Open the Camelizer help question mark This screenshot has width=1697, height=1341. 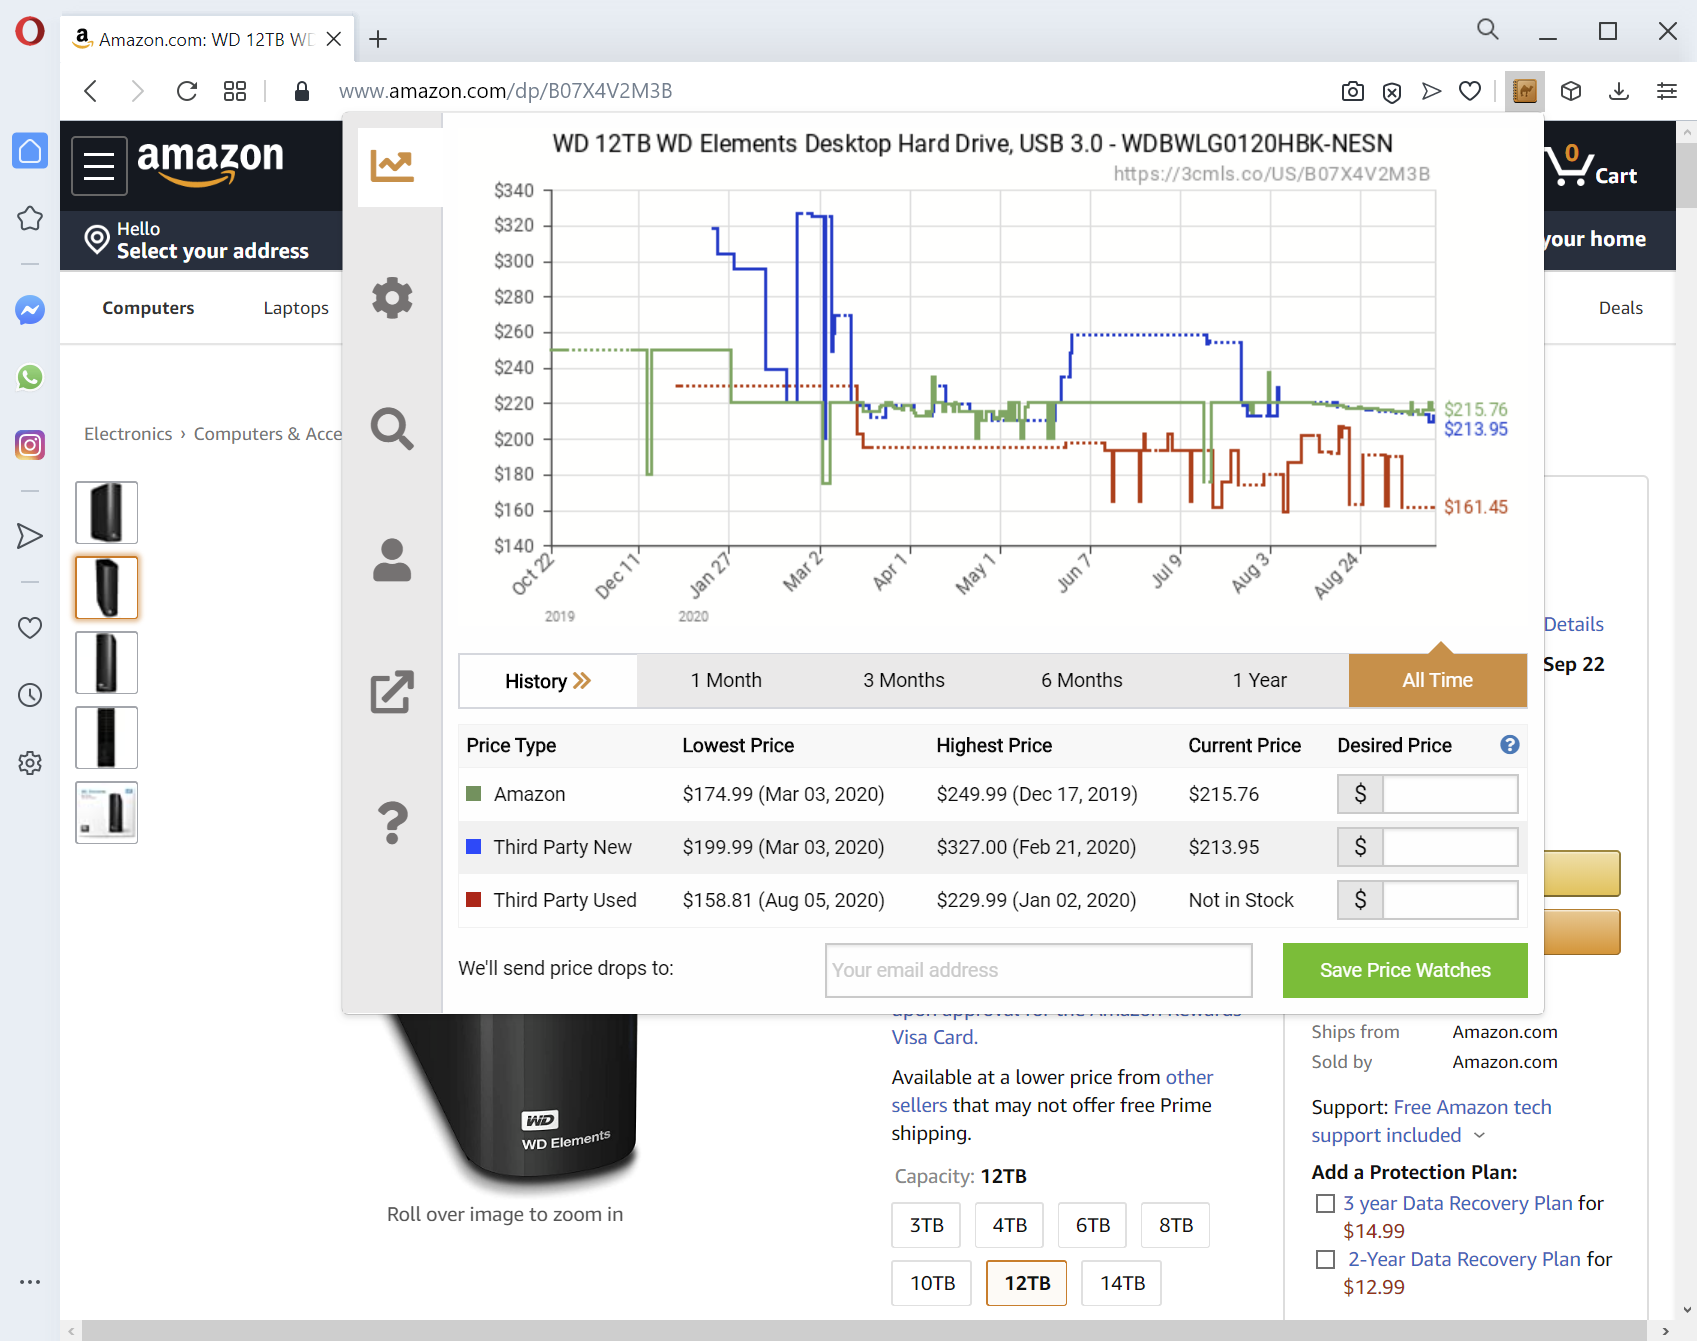coord(392,823)
